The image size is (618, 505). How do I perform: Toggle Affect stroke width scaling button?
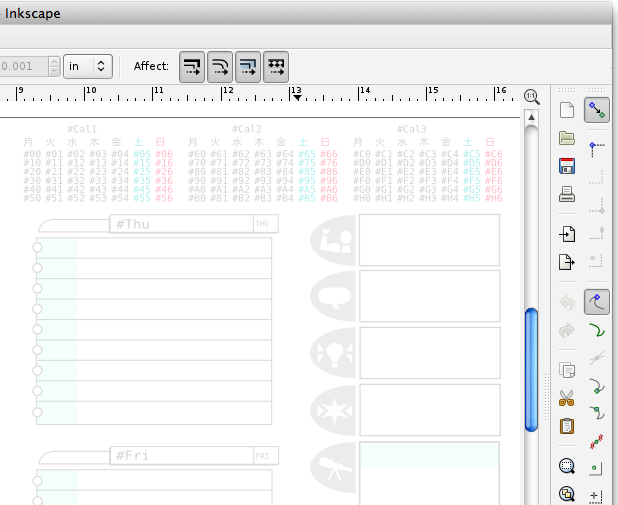(x=192, y=67)
